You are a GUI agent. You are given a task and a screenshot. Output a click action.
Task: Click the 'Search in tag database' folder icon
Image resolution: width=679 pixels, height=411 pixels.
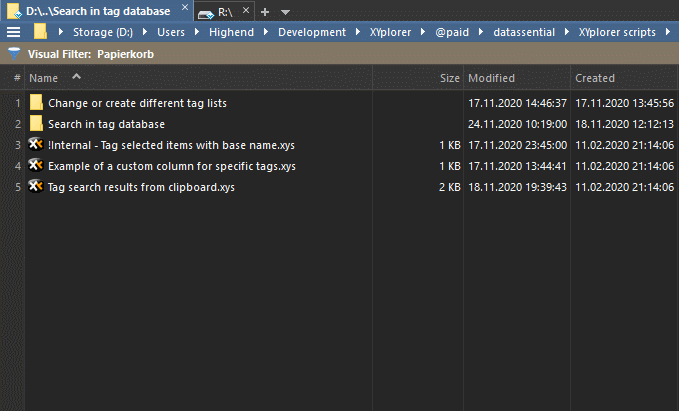(36, 124)
